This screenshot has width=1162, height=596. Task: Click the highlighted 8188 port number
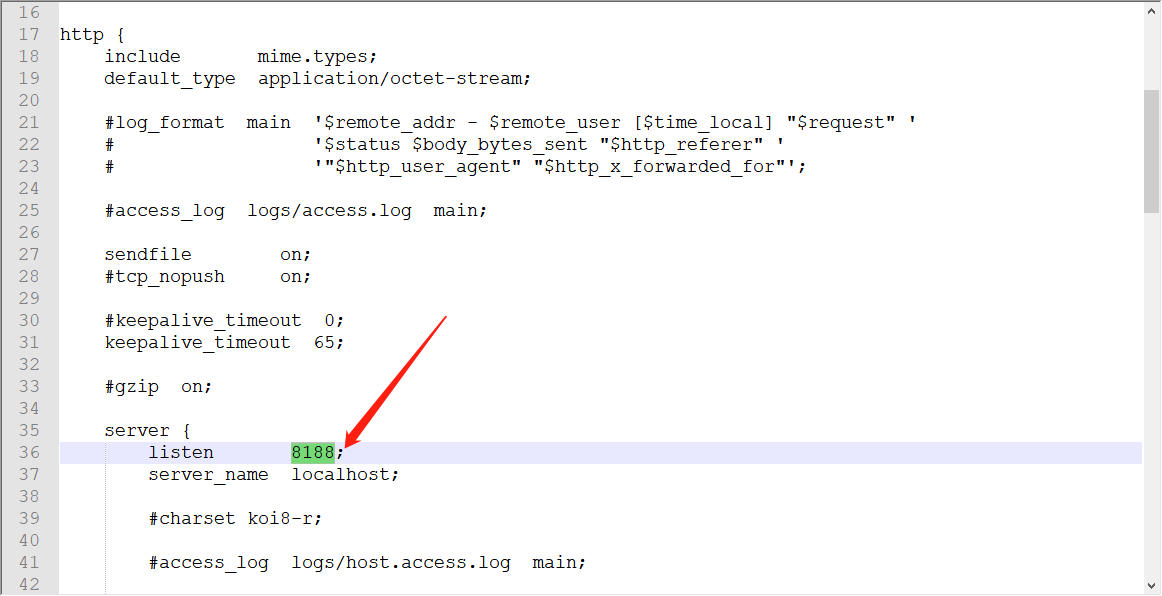312,453
